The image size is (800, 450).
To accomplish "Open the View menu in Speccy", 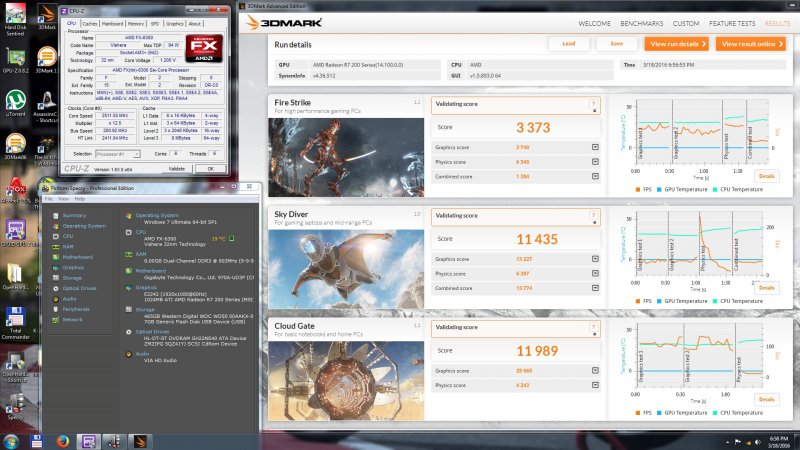I will pyautogui.click(x=63, y=198).
